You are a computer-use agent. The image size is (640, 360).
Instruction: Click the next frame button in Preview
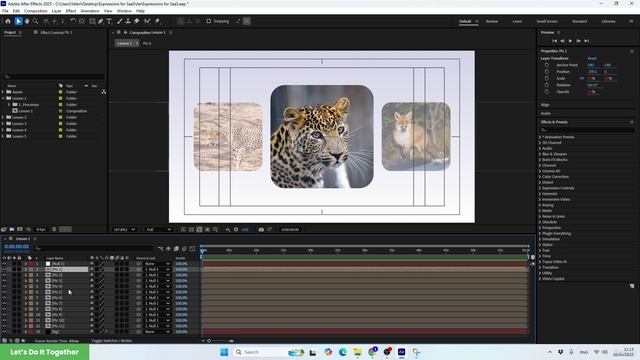pos(578,41)
